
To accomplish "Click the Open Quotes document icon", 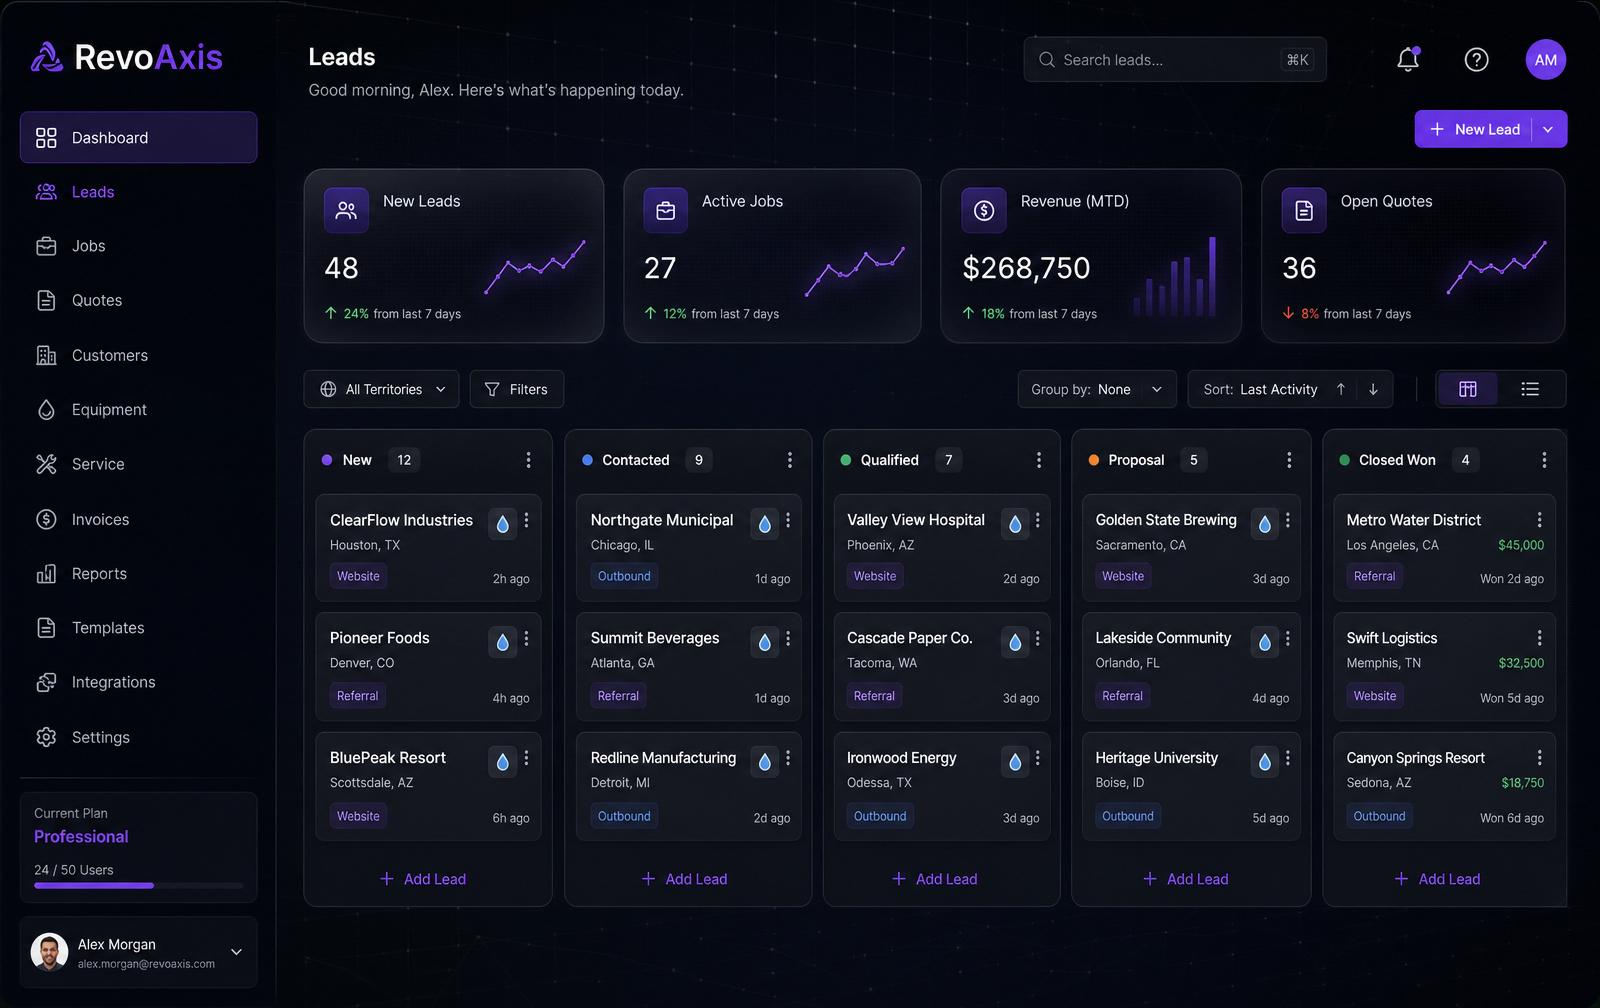I will pyautogui.click(x=1304, y=210).
